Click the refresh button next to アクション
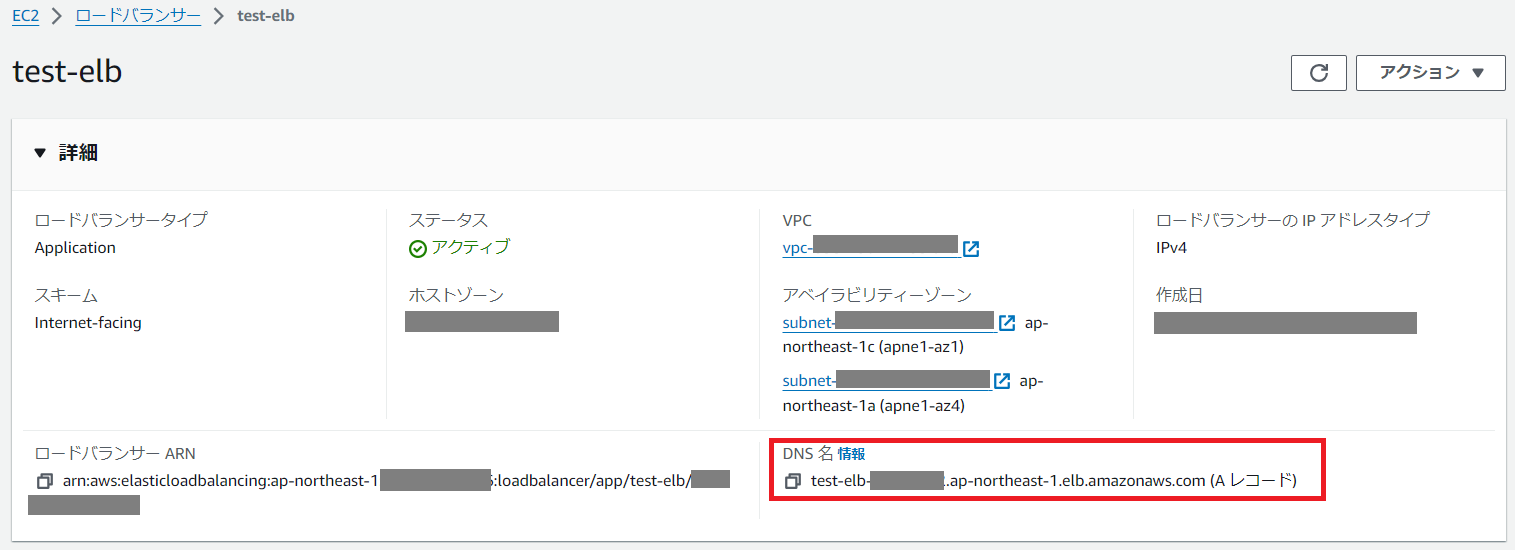 point(1319,73)
